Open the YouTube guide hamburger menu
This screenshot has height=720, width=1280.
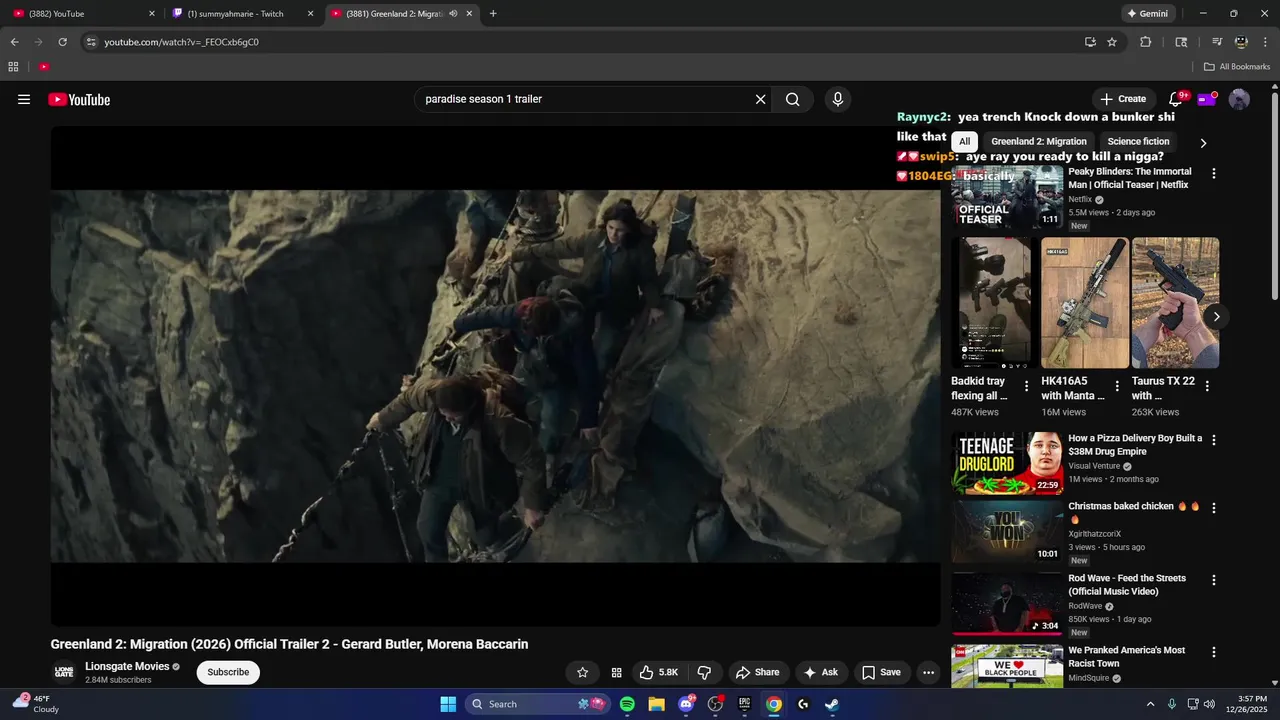[24, 99]
